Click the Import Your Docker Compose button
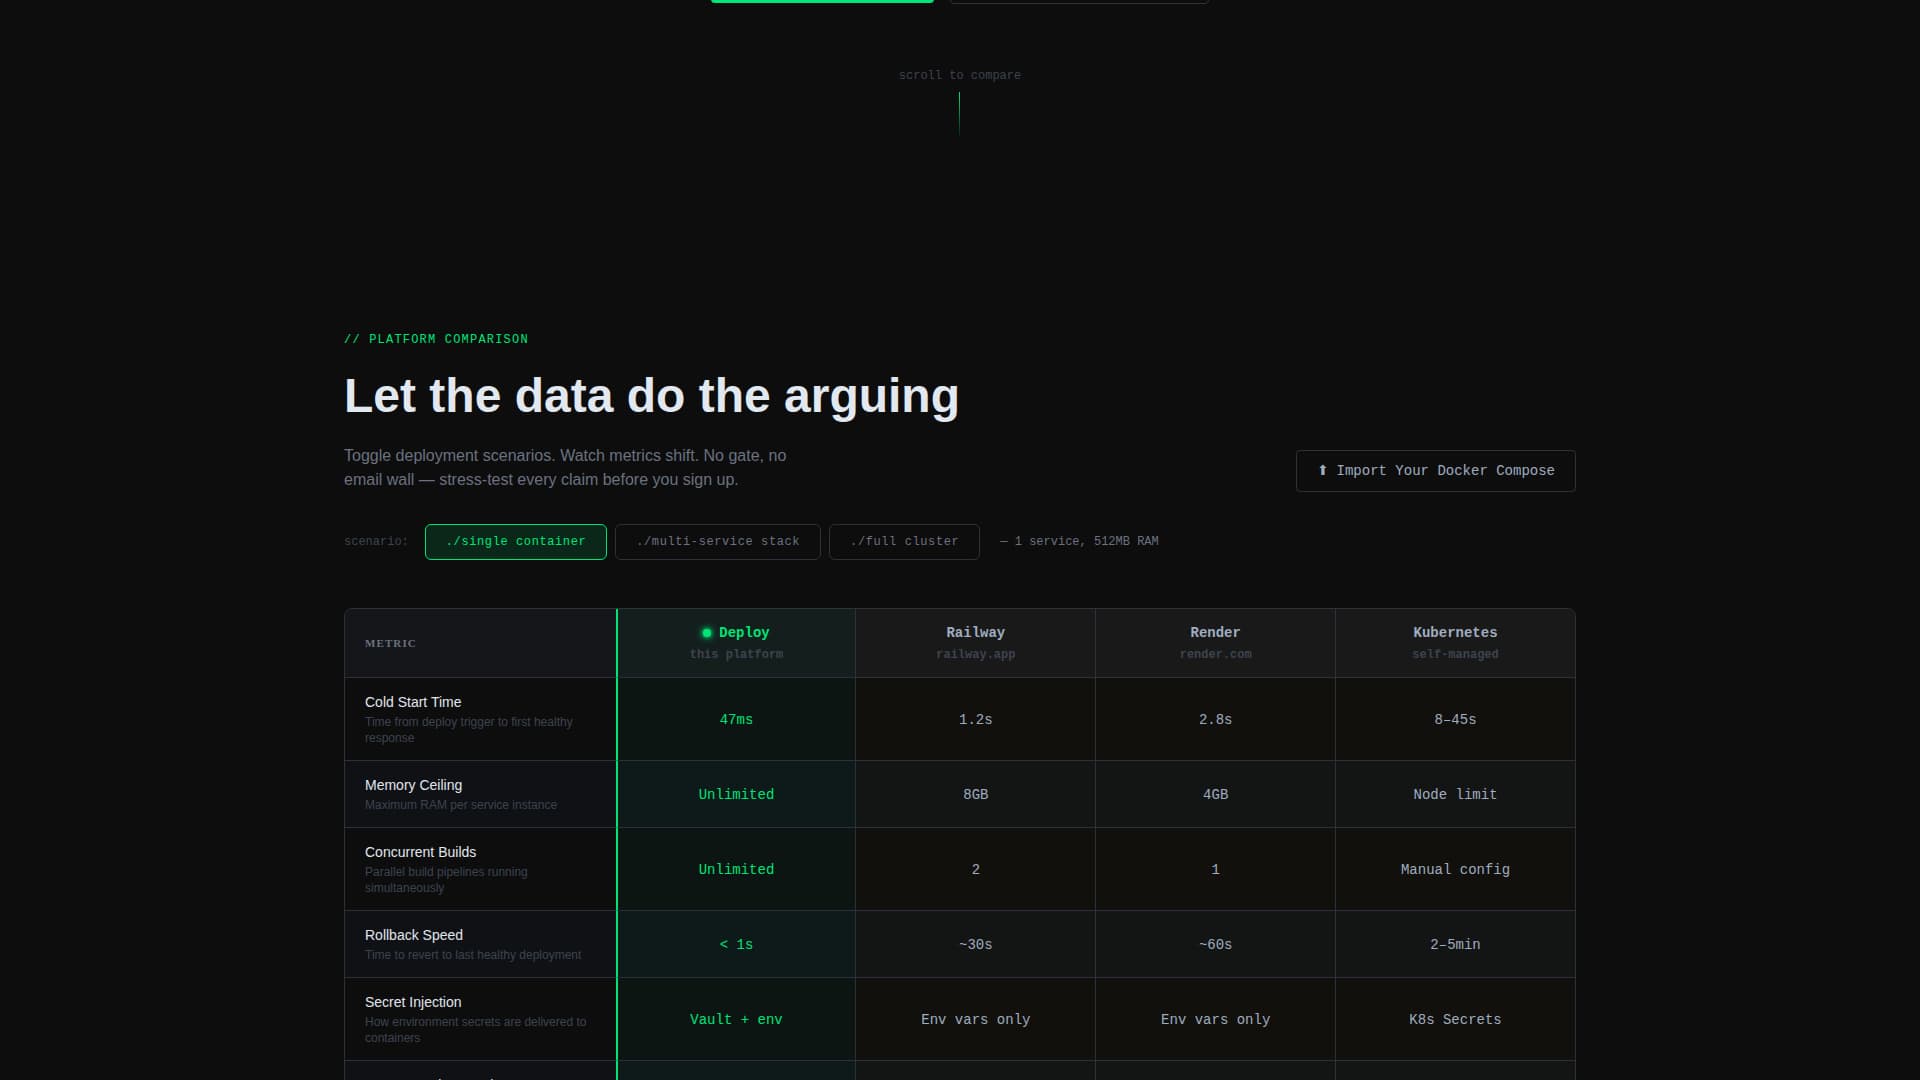The height and width of the screenshot is (1080, 1920). point(1435,471)
